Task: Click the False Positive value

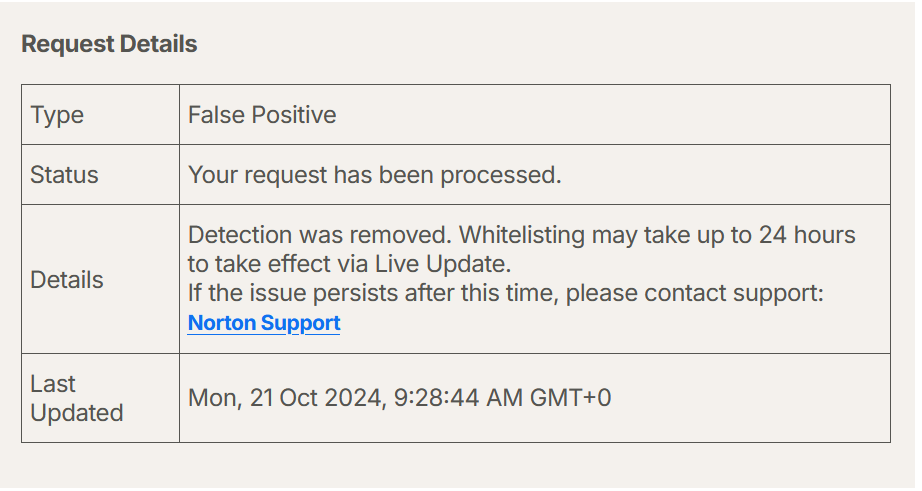Action: (262, 115)
